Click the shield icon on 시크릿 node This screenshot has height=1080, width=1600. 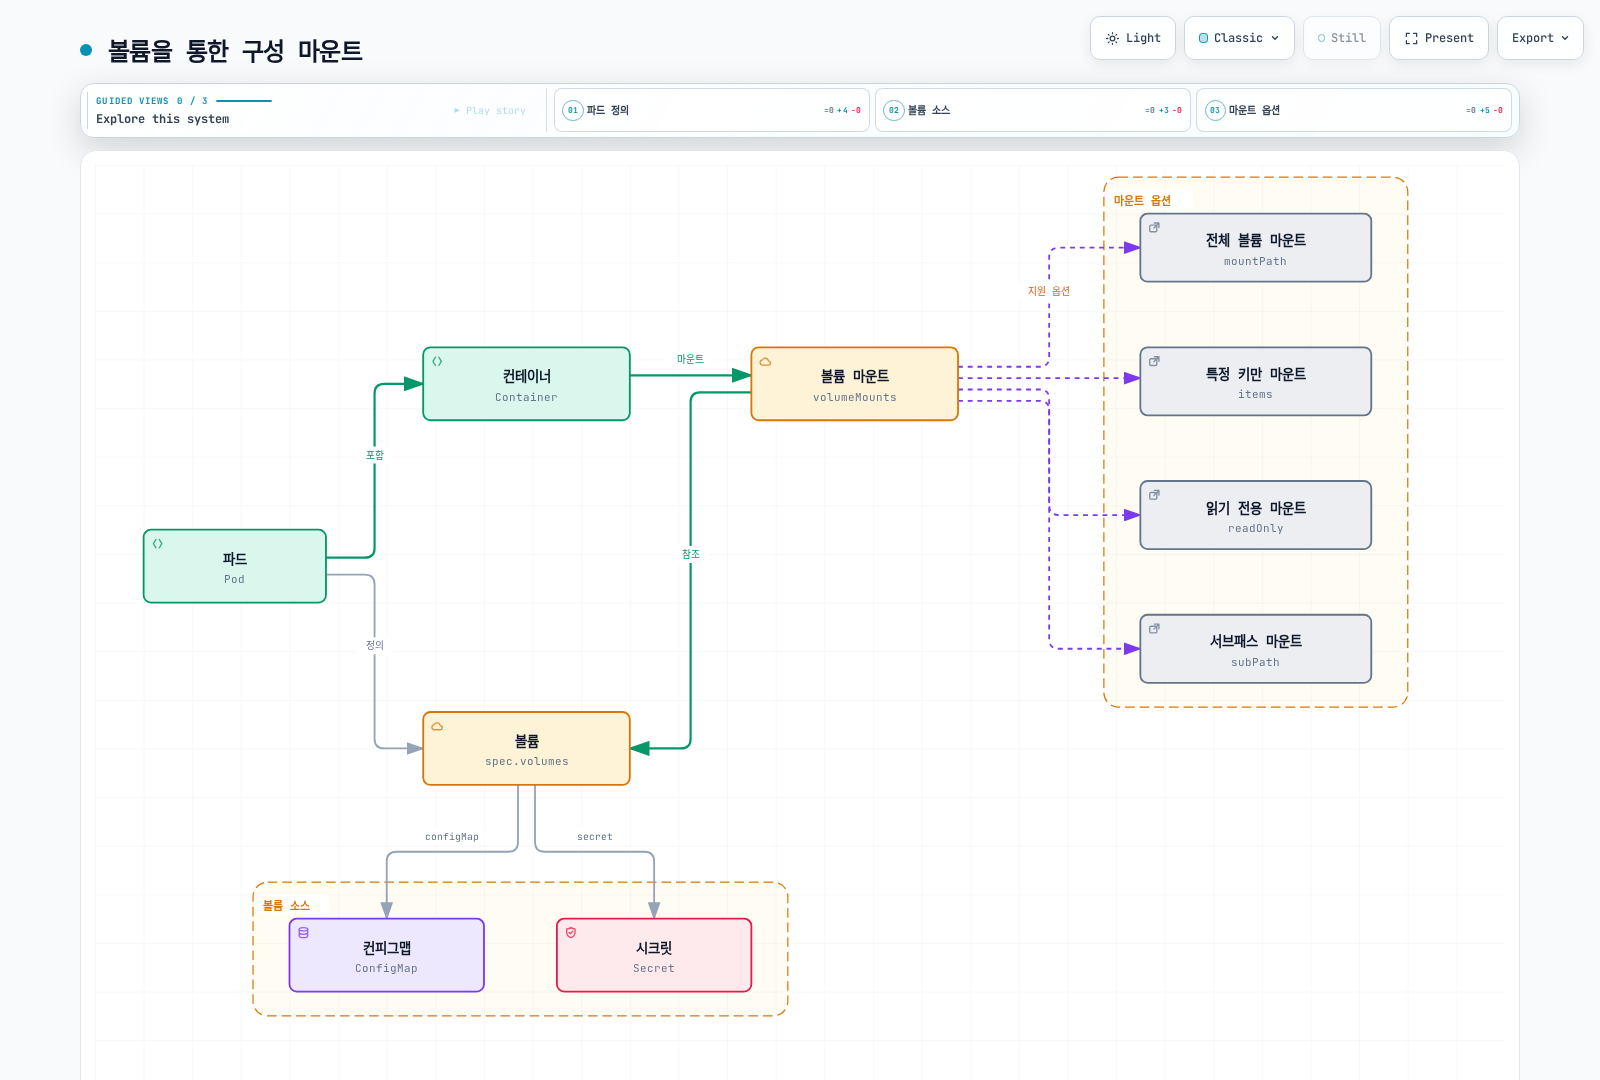(x=571, y=933)
